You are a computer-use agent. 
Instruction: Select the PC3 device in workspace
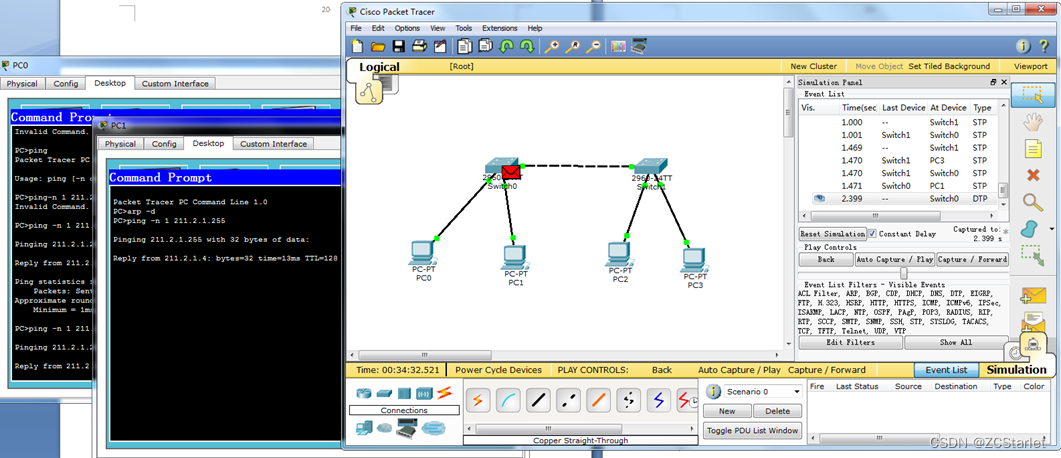[695, 260]
